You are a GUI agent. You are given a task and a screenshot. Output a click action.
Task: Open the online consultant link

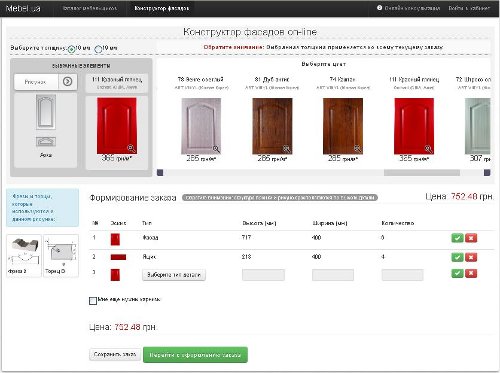click(x=408, y=8)
